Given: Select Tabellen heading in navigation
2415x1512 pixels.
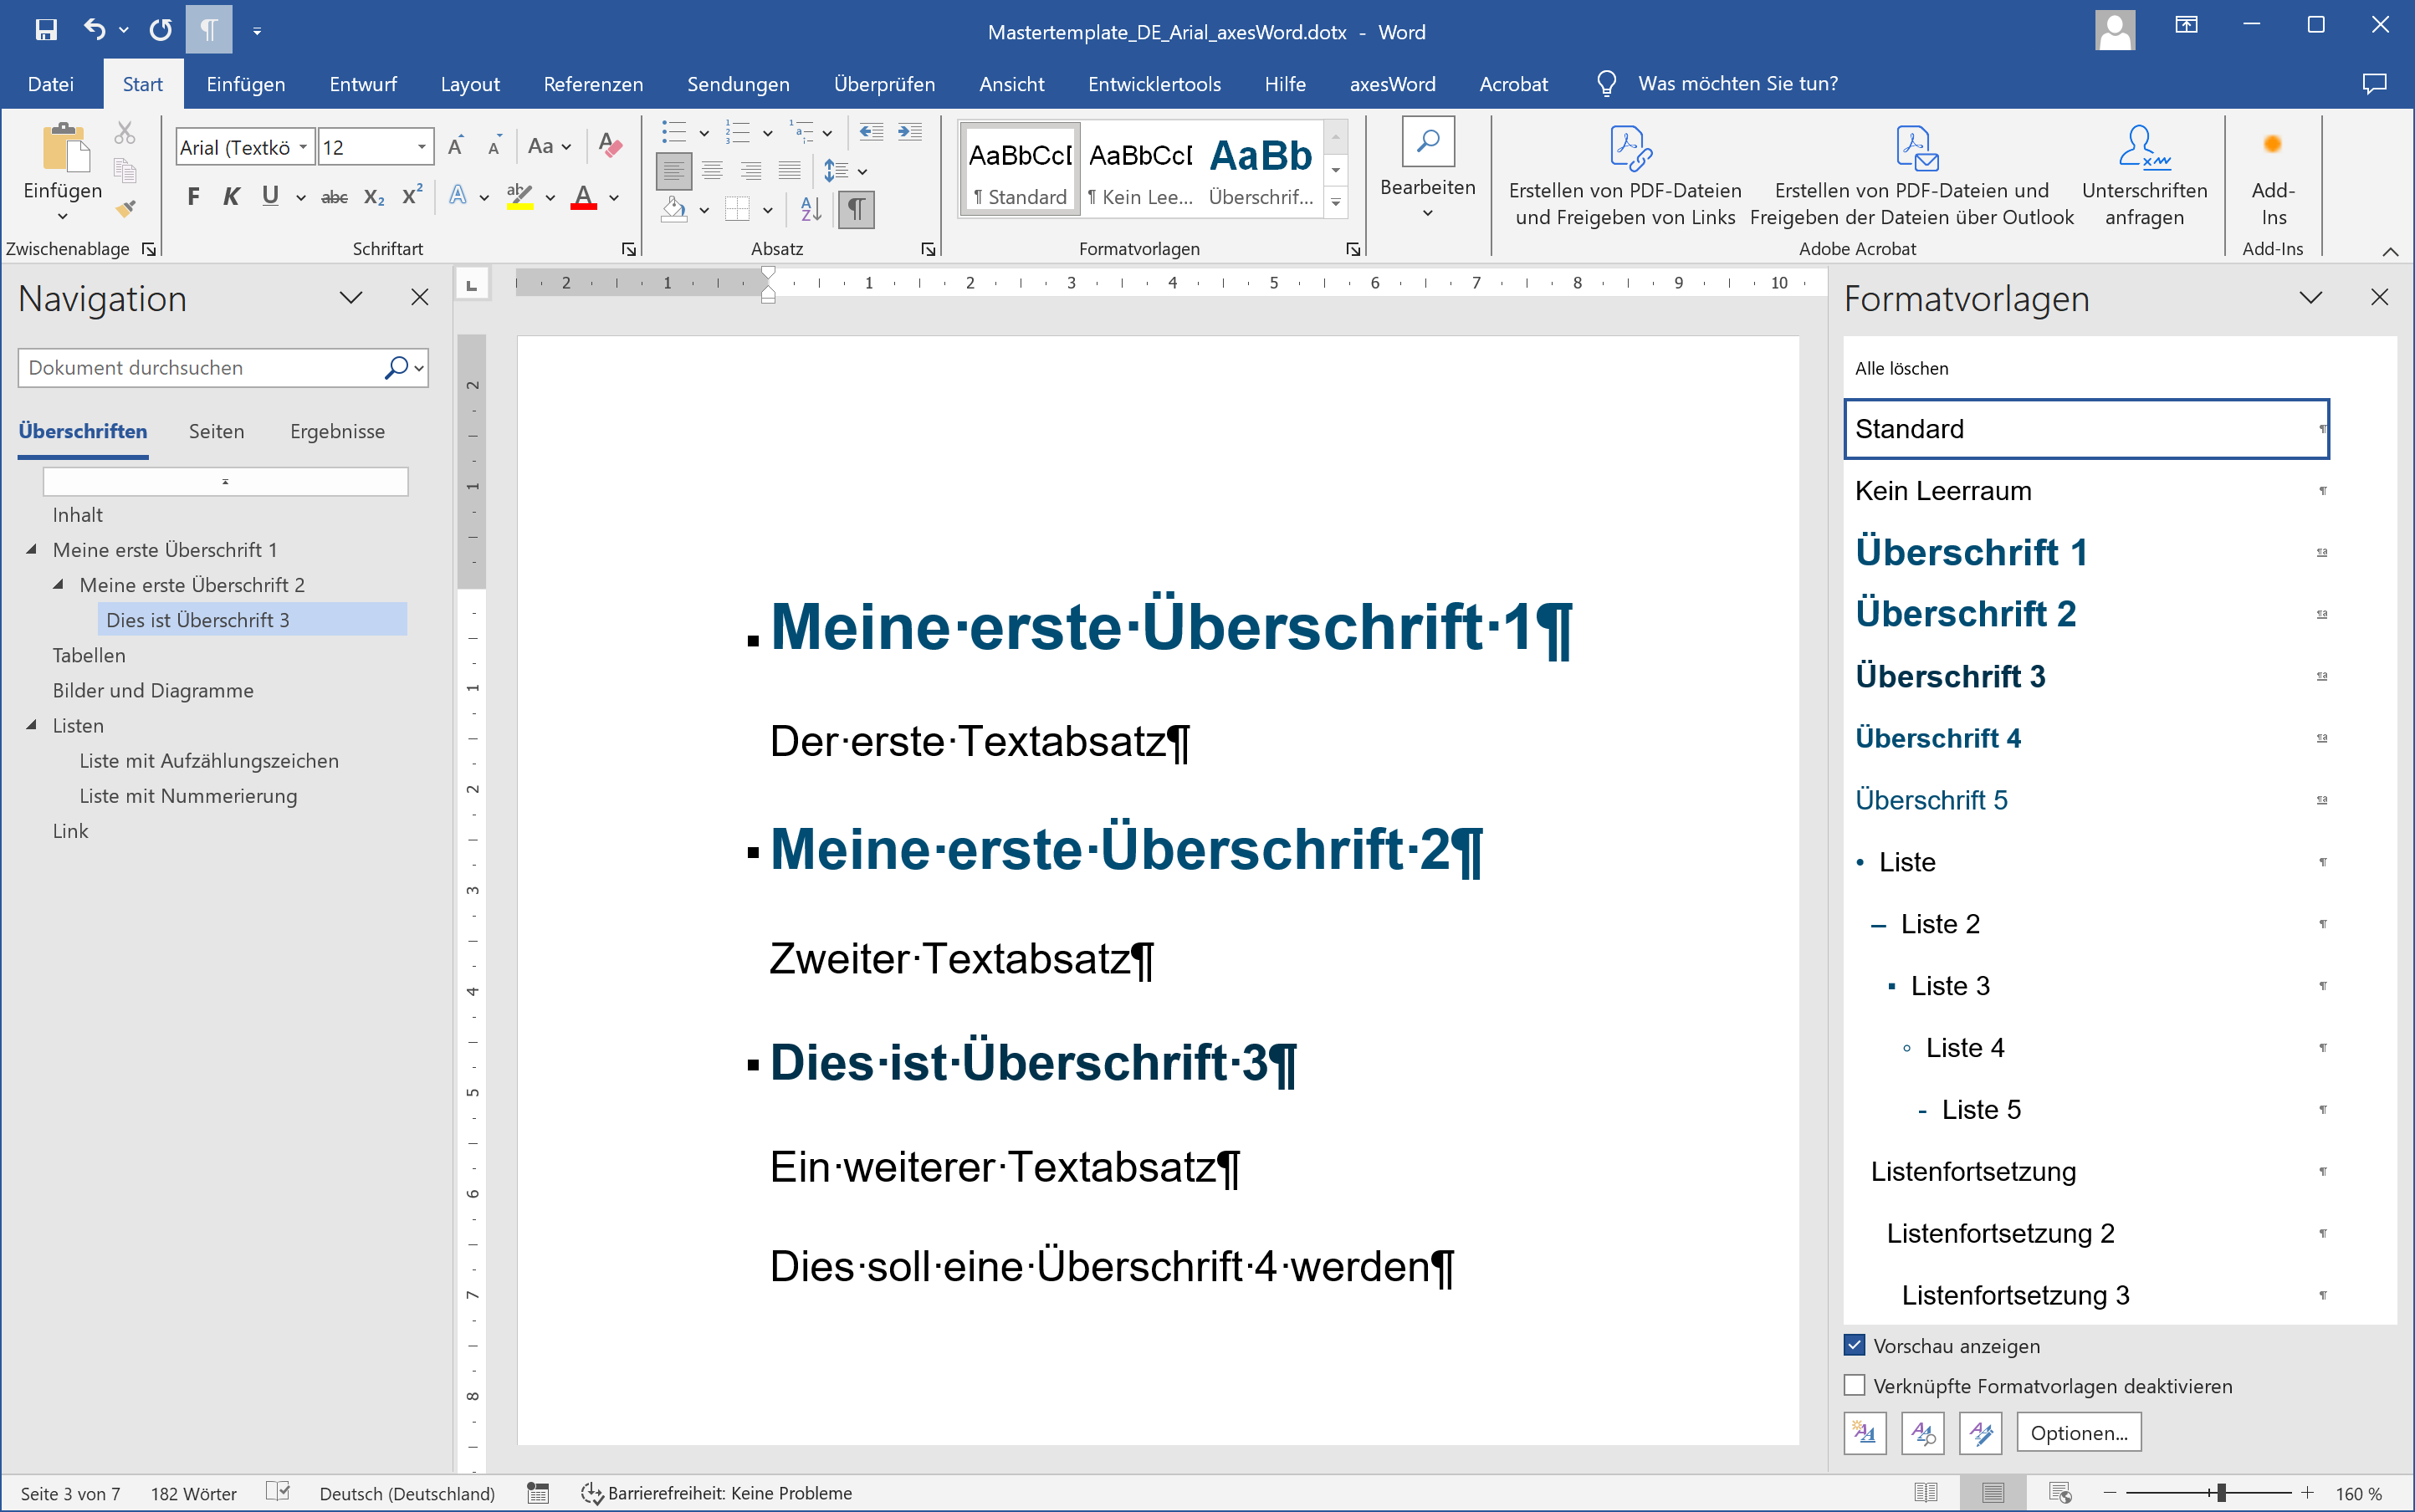Looking at the screenshot, I should pos(89,655).
